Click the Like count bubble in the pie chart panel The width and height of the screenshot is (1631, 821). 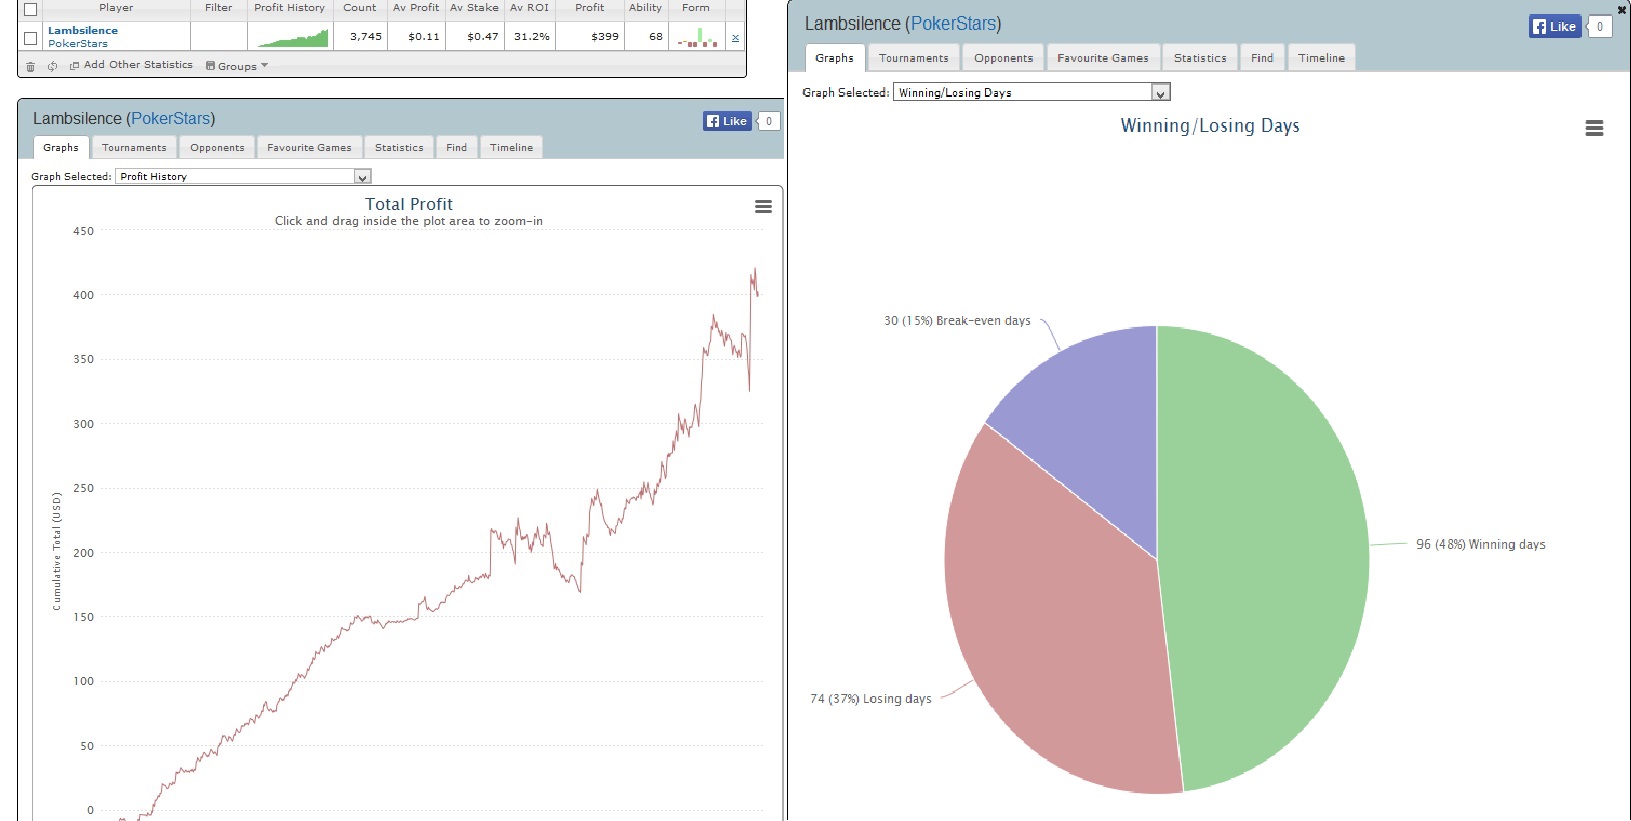1600,27
